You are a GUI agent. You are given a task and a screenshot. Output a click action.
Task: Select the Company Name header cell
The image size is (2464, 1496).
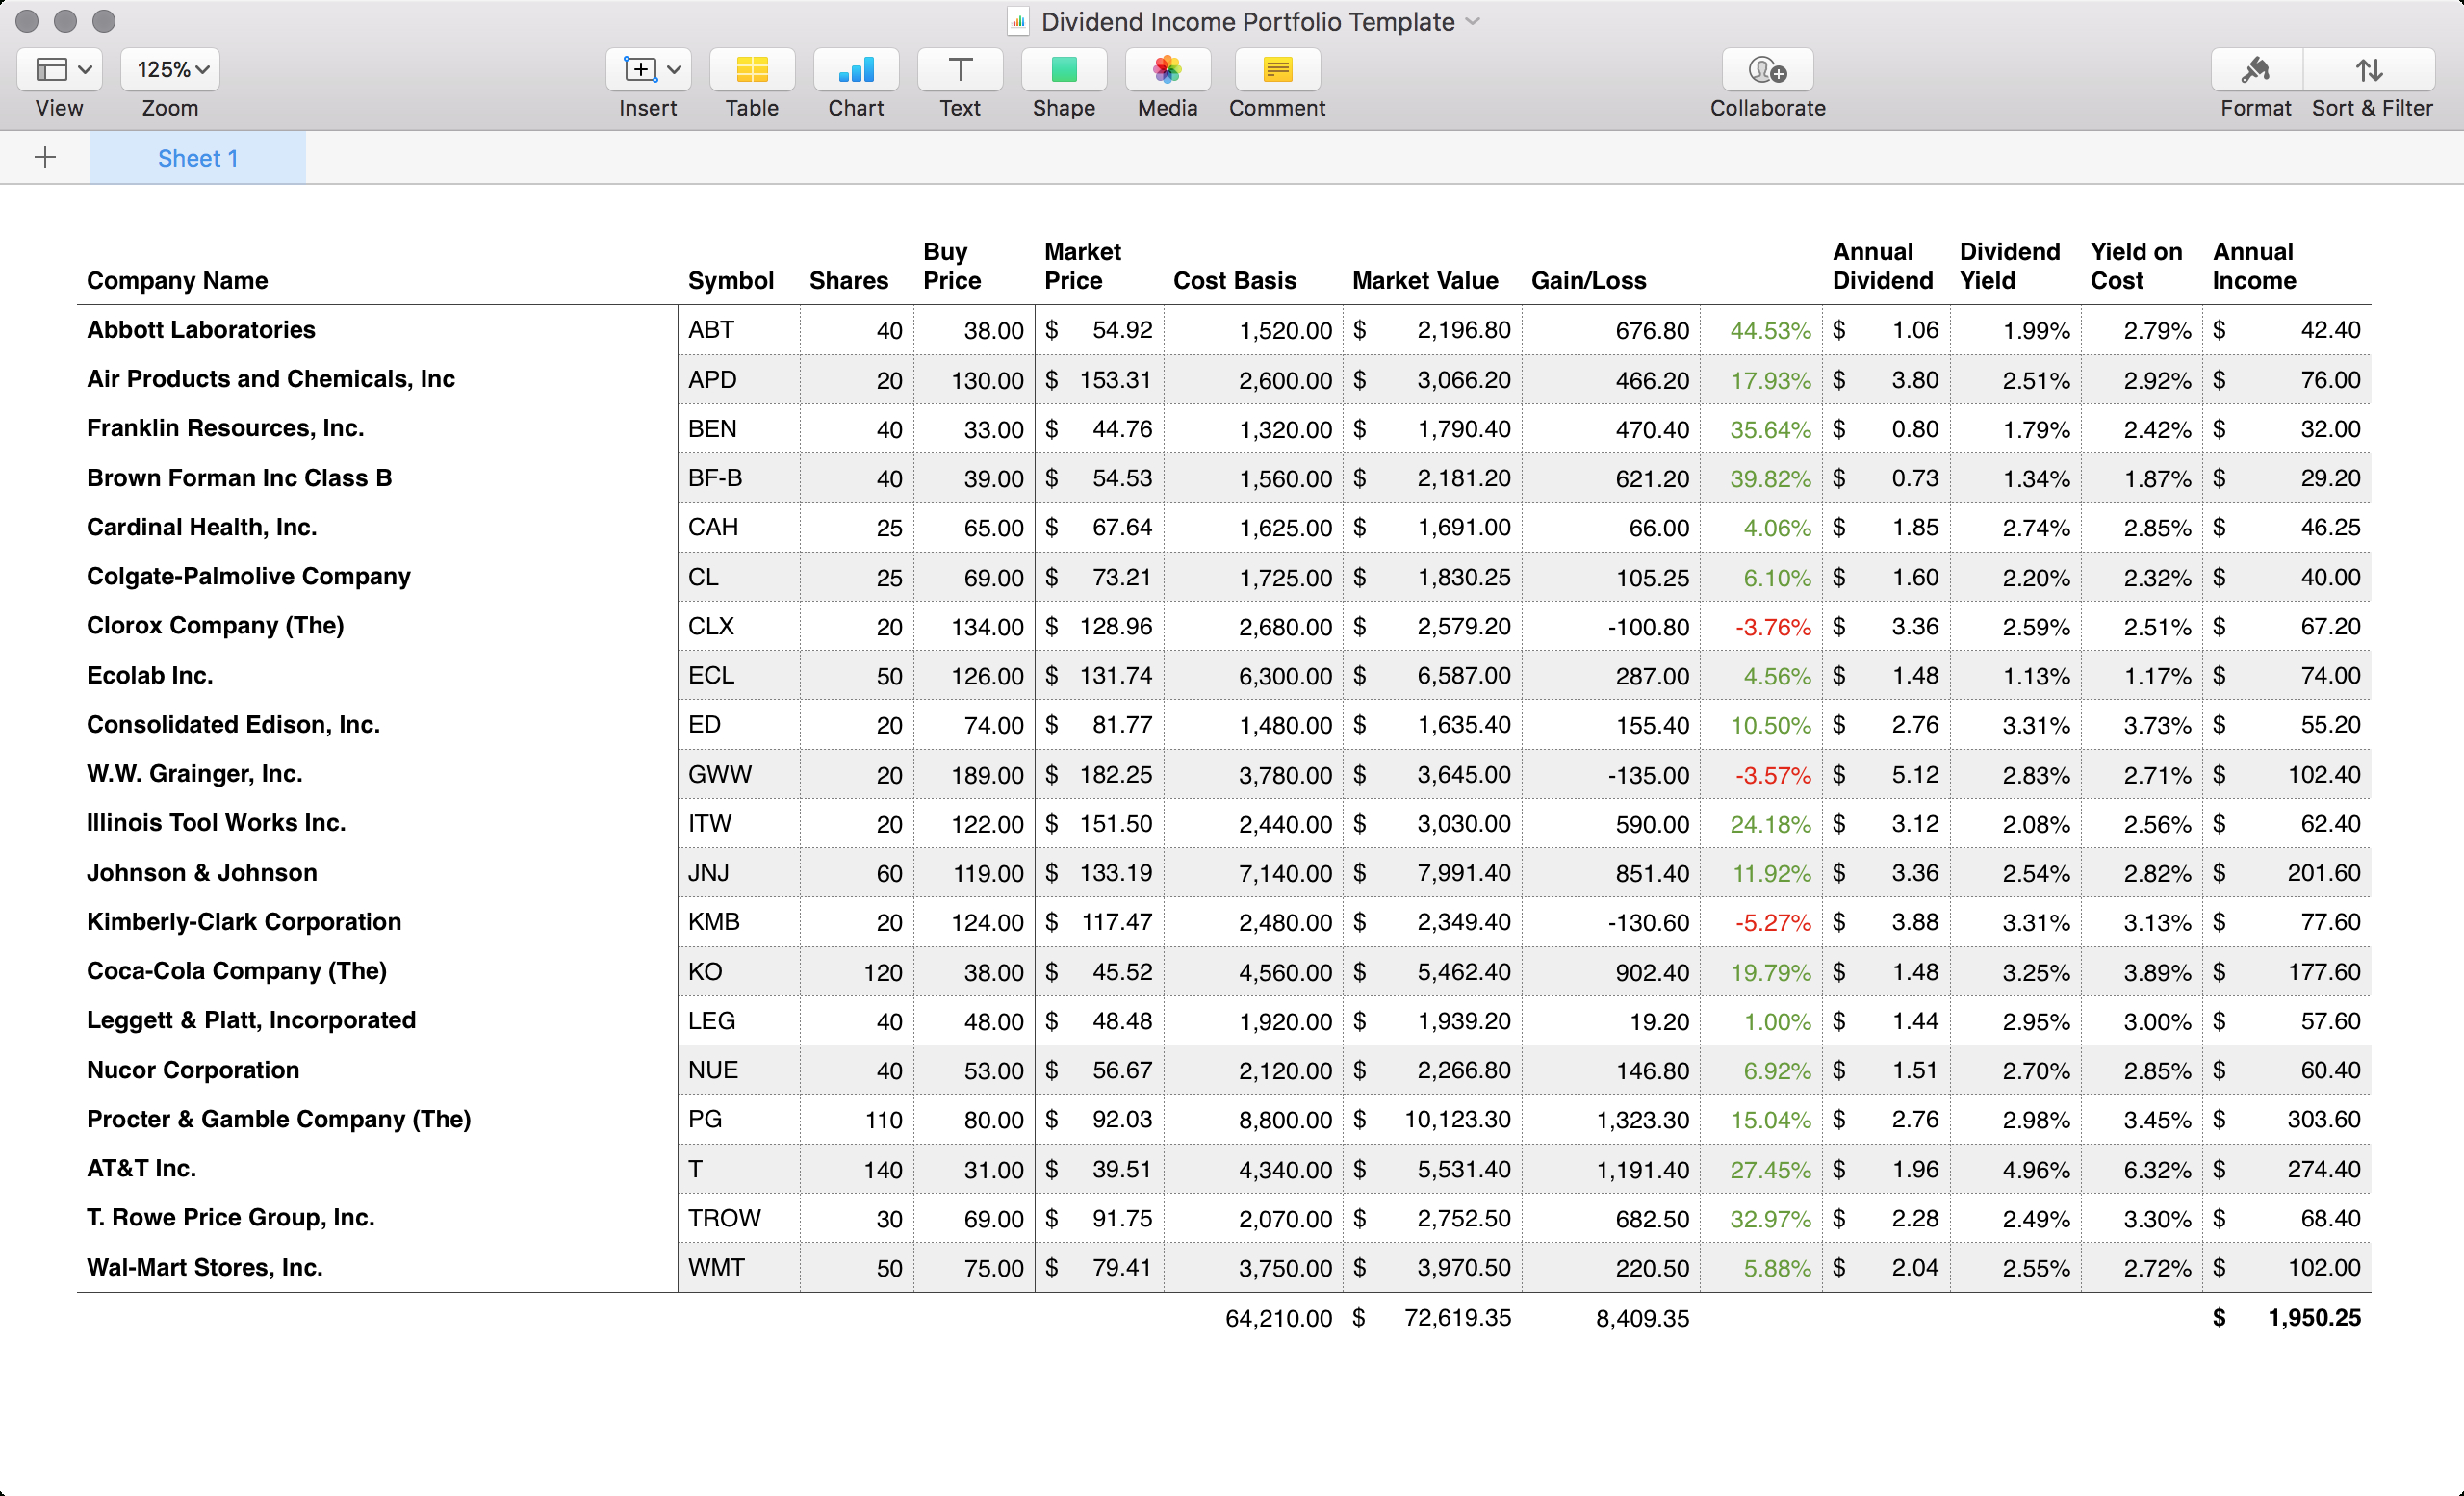tap(177, 281)
